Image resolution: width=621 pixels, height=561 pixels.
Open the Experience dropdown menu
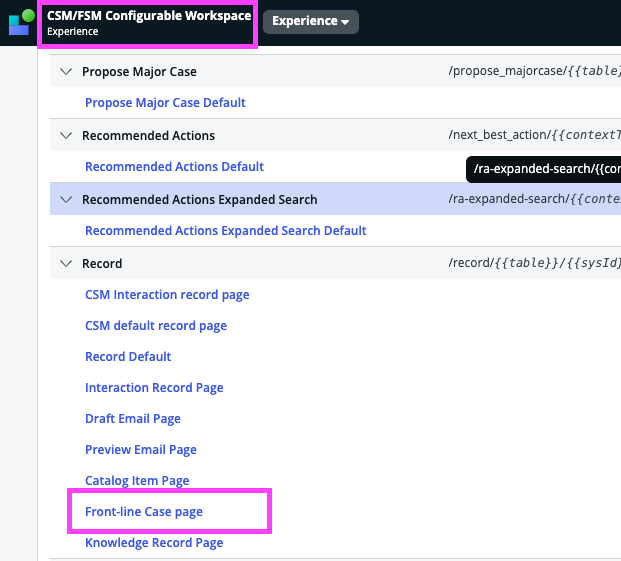(x=311, y=21)
